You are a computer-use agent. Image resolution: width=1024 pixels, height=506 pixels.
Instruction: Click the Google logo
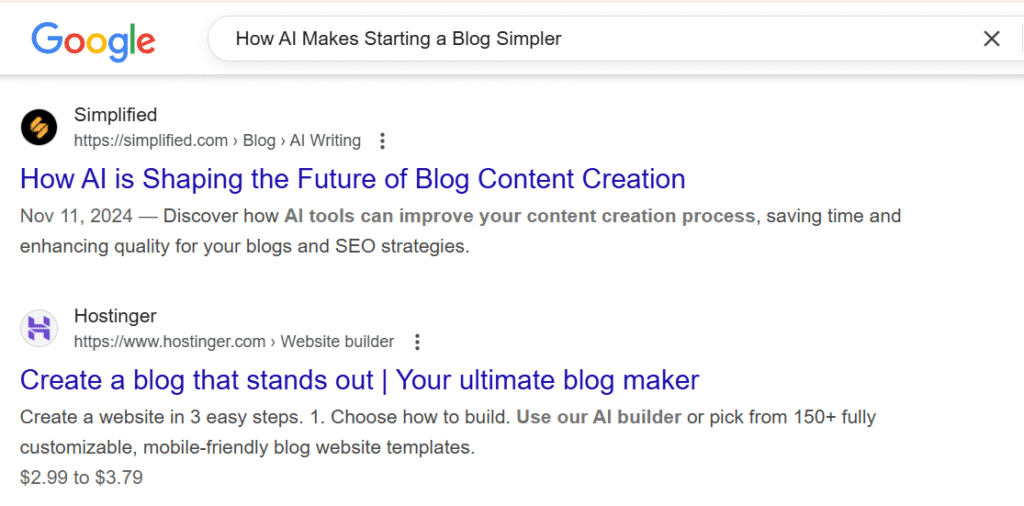[93, 40]
